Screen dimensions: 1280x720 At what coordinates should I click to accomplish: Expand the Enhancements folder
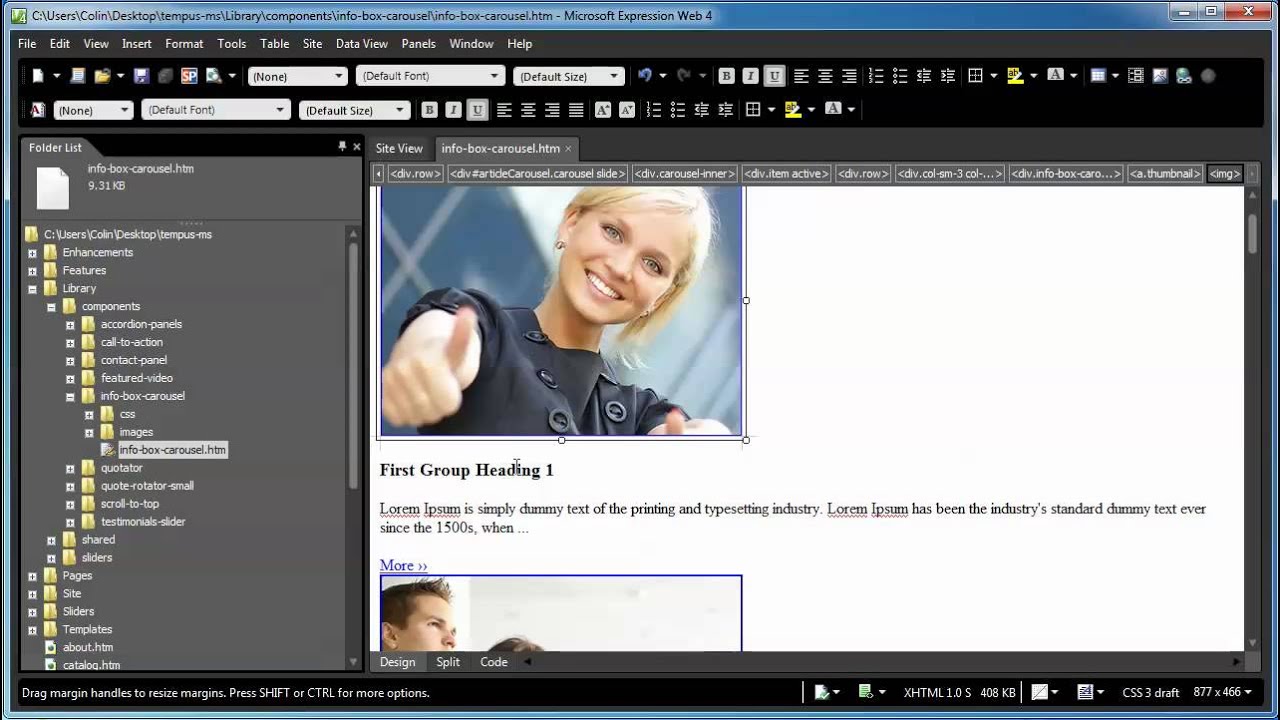[x=32, y=253]
